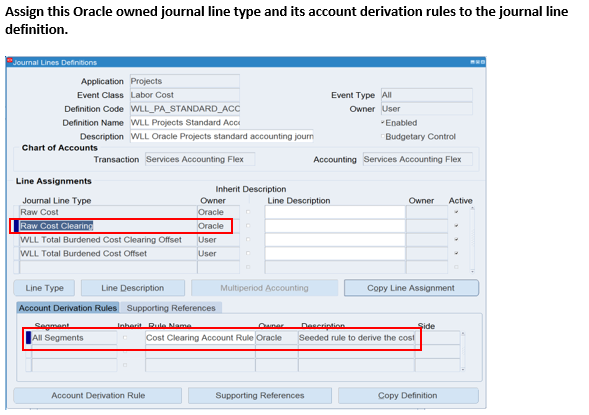Click Line Description field for Raw Cost Clearing
The image size is (589, 415).
tap(335, 226)
